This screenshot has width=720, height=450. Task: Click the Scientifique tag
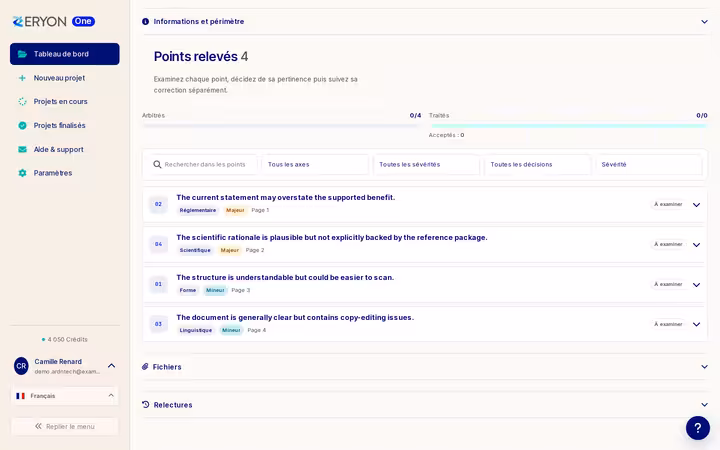(x=195, y=250)
